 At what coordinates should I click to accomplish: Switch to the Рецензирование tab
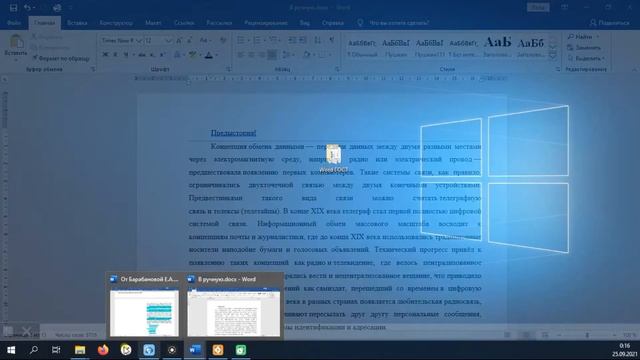(265, 23)
